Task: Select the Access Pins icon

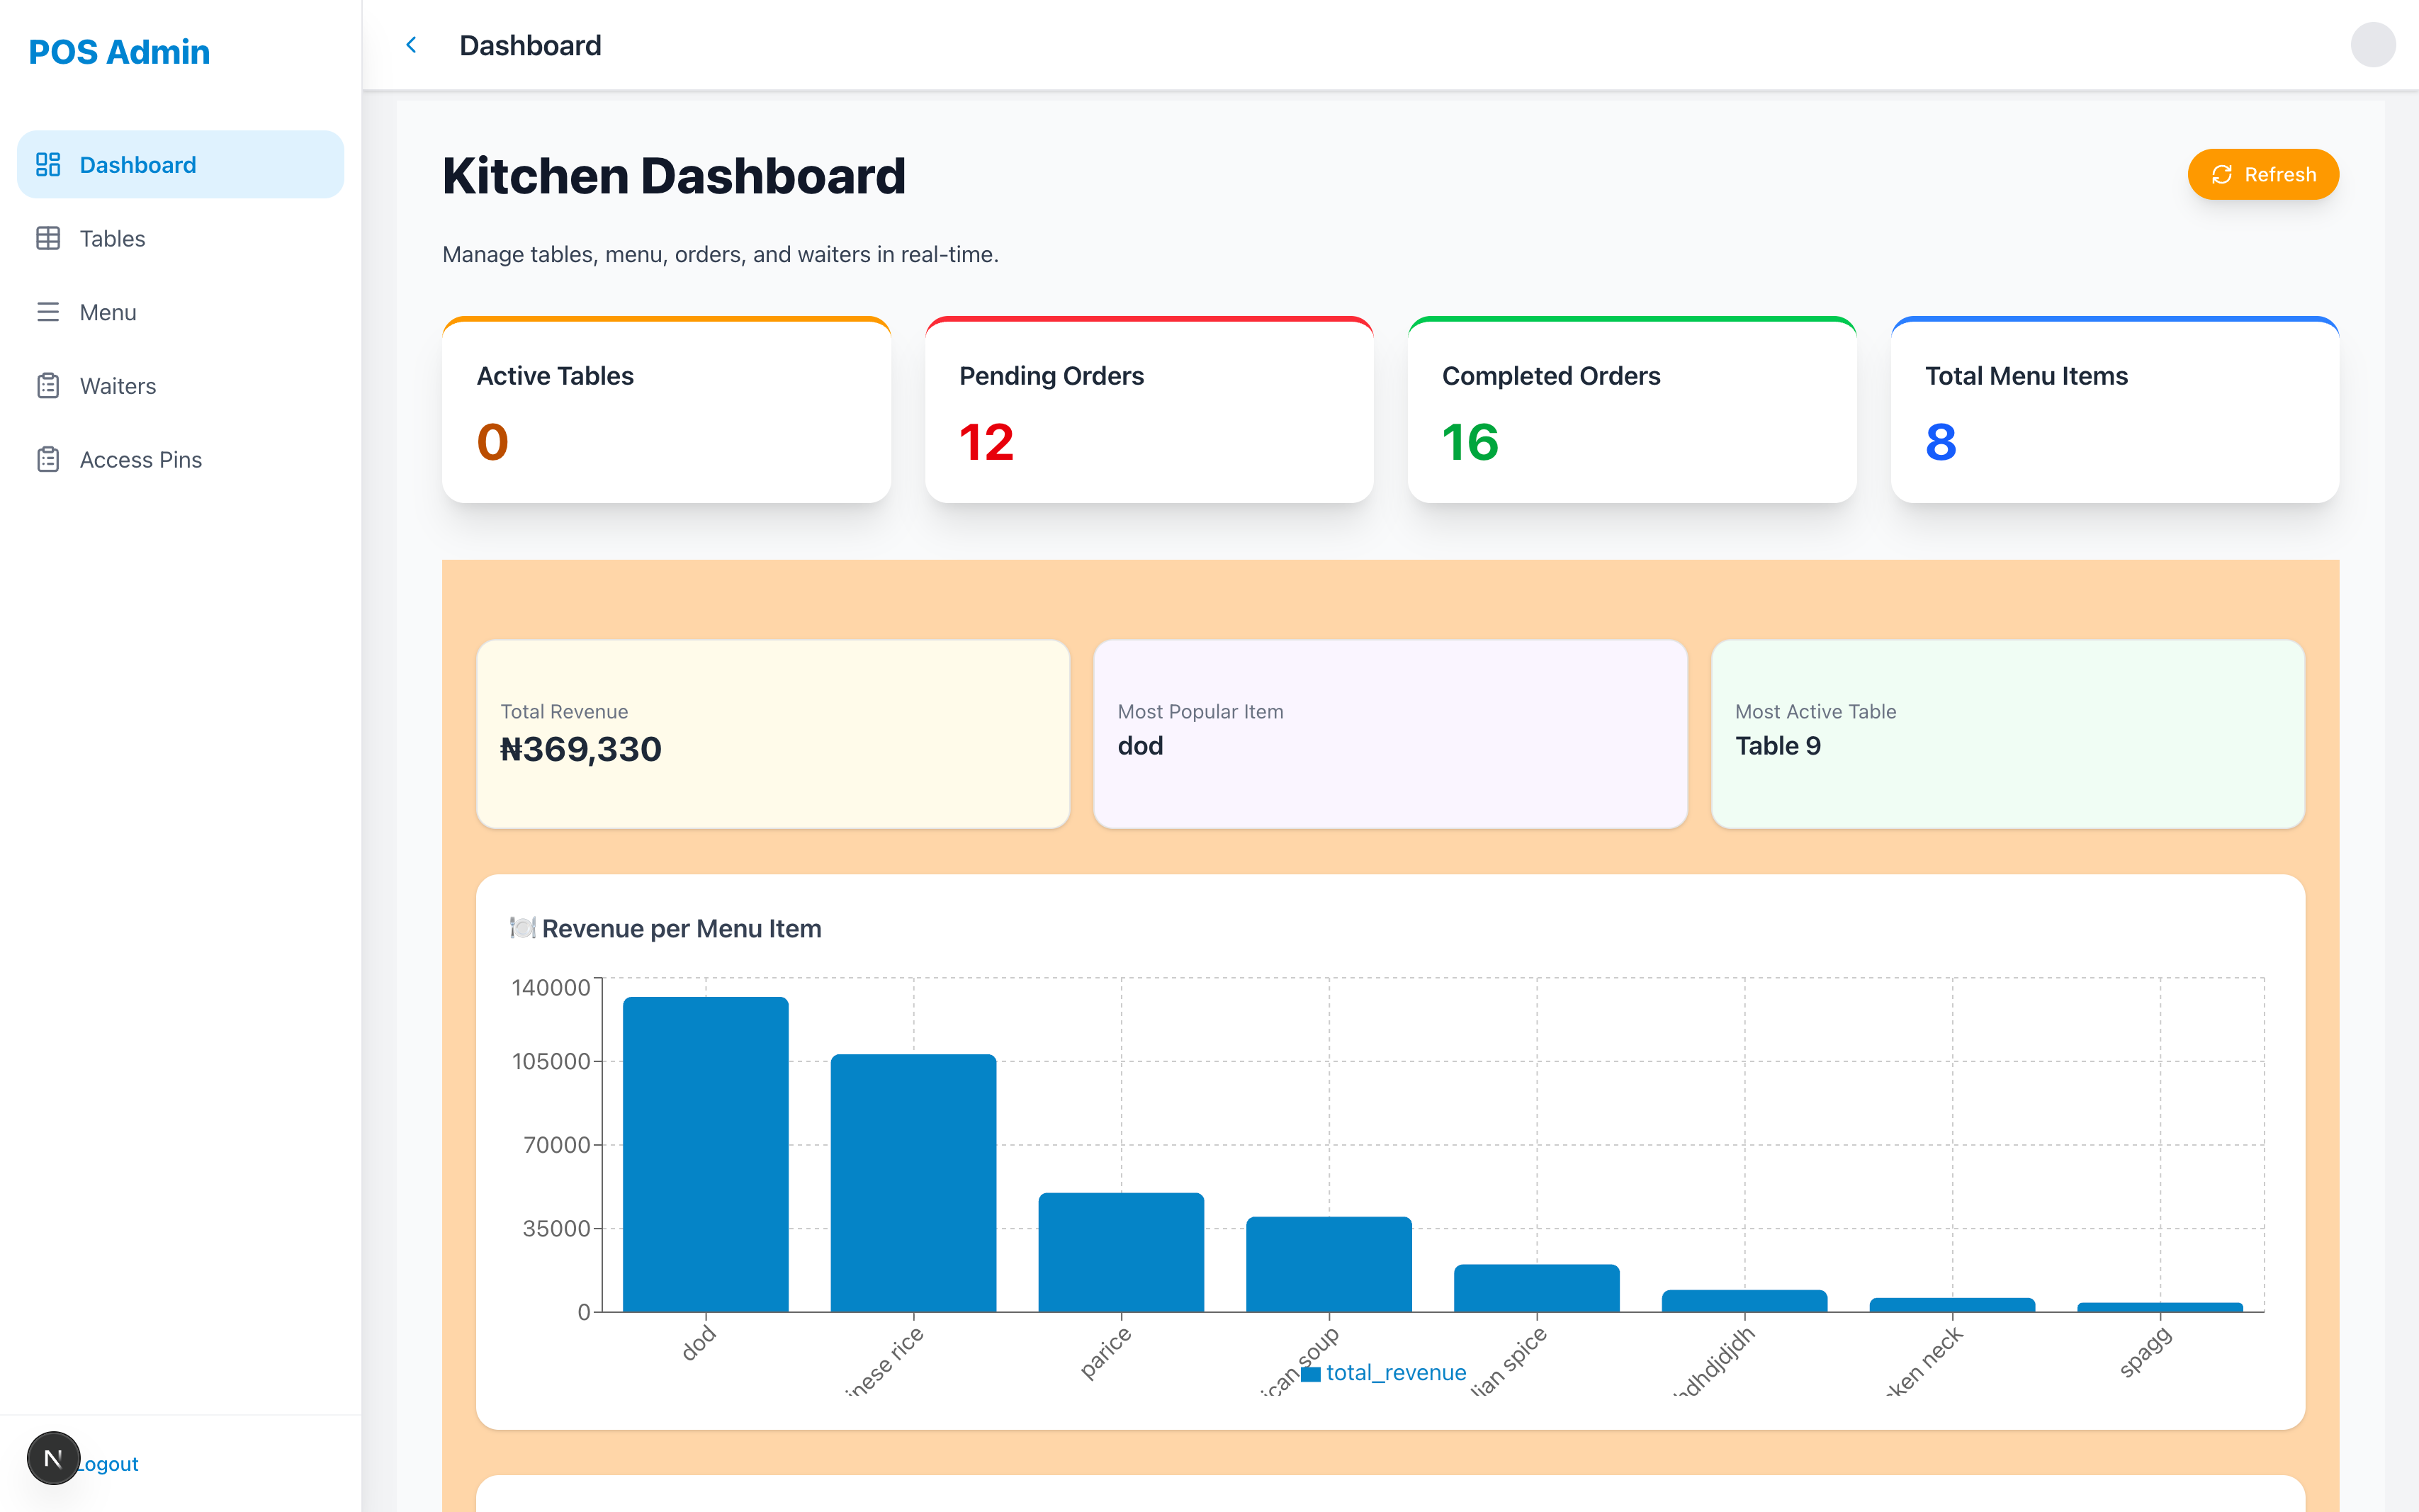Action: (48, 459)
